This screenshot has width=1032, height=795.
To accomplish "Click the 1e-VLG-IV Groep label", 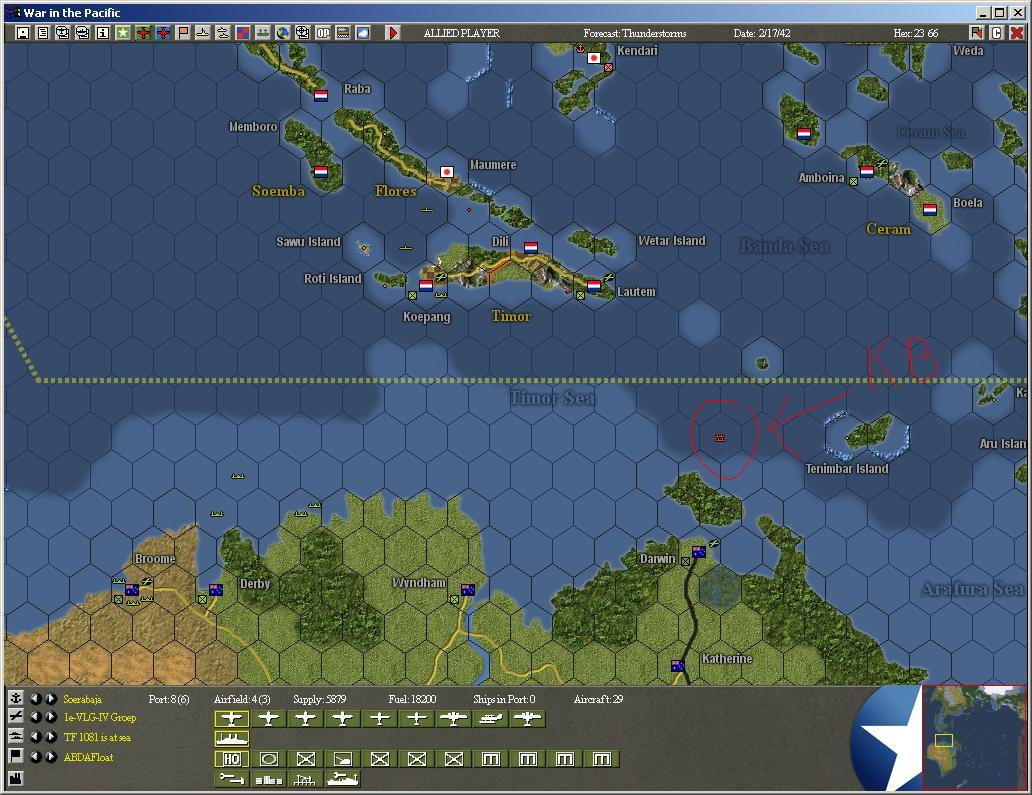I will click(99, 717).
